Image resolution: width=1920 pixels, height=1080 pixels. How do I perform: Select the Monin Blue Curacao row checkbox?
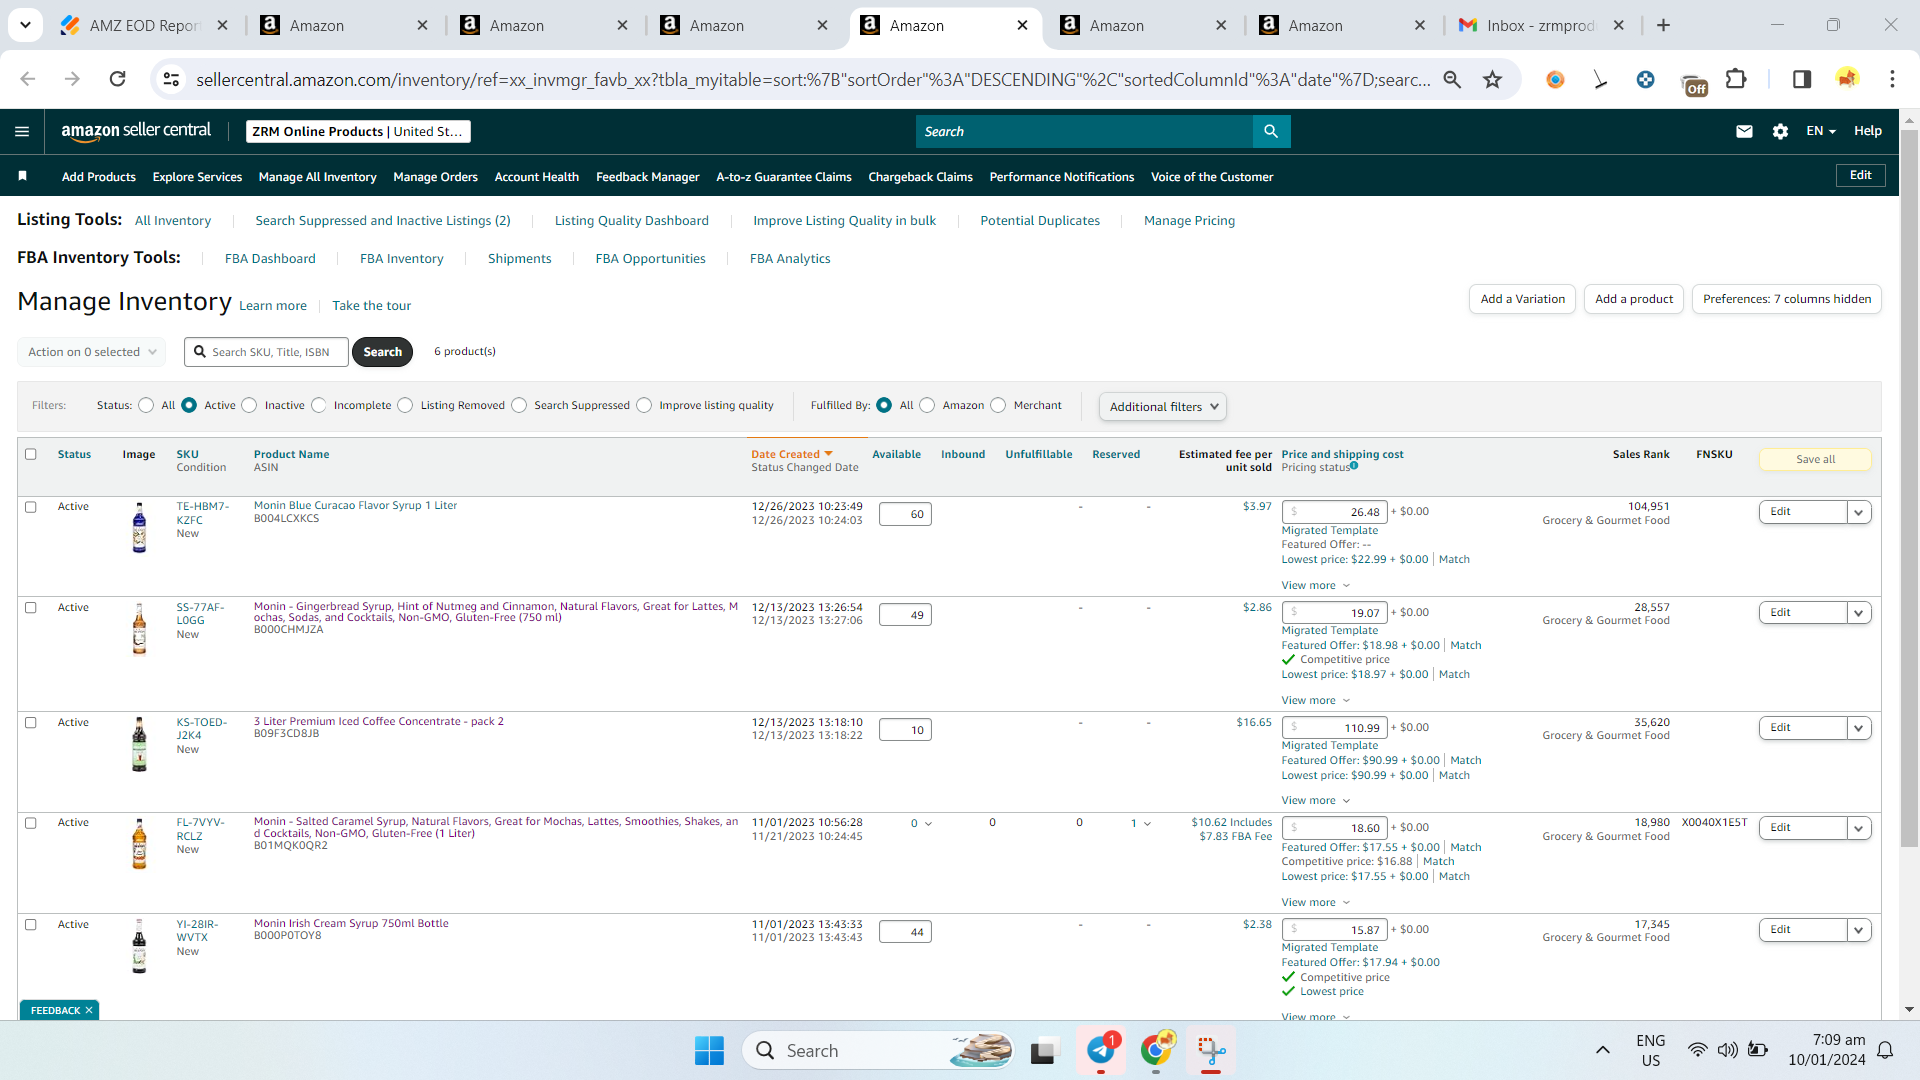(31, 507)
